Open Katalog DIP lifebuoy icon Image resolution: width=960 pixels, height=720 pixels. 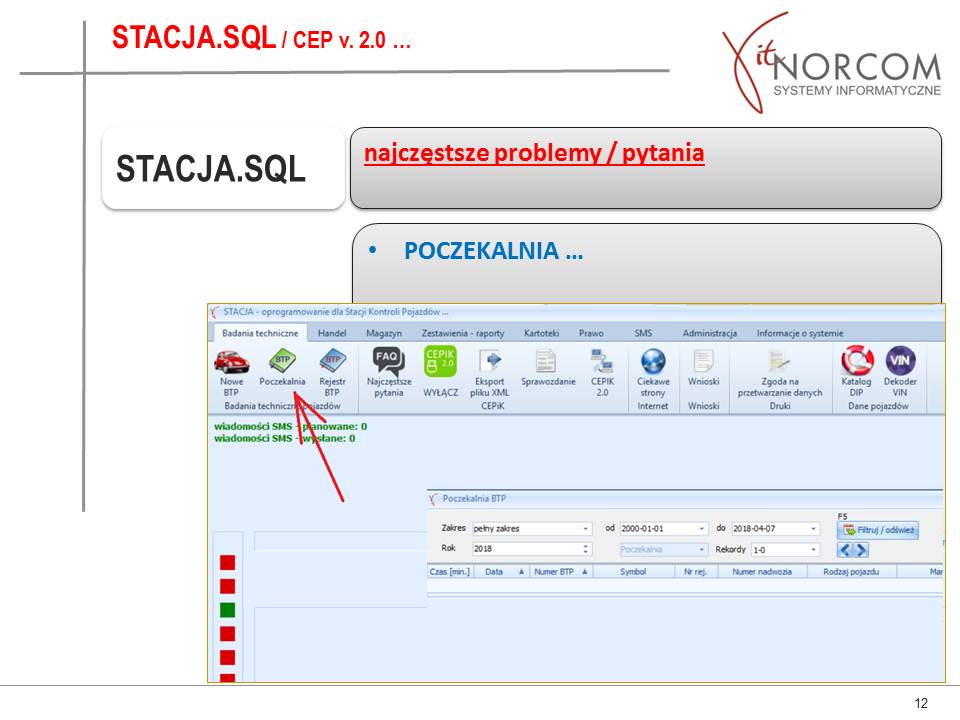pyautogui.click(x=856, y=360)
